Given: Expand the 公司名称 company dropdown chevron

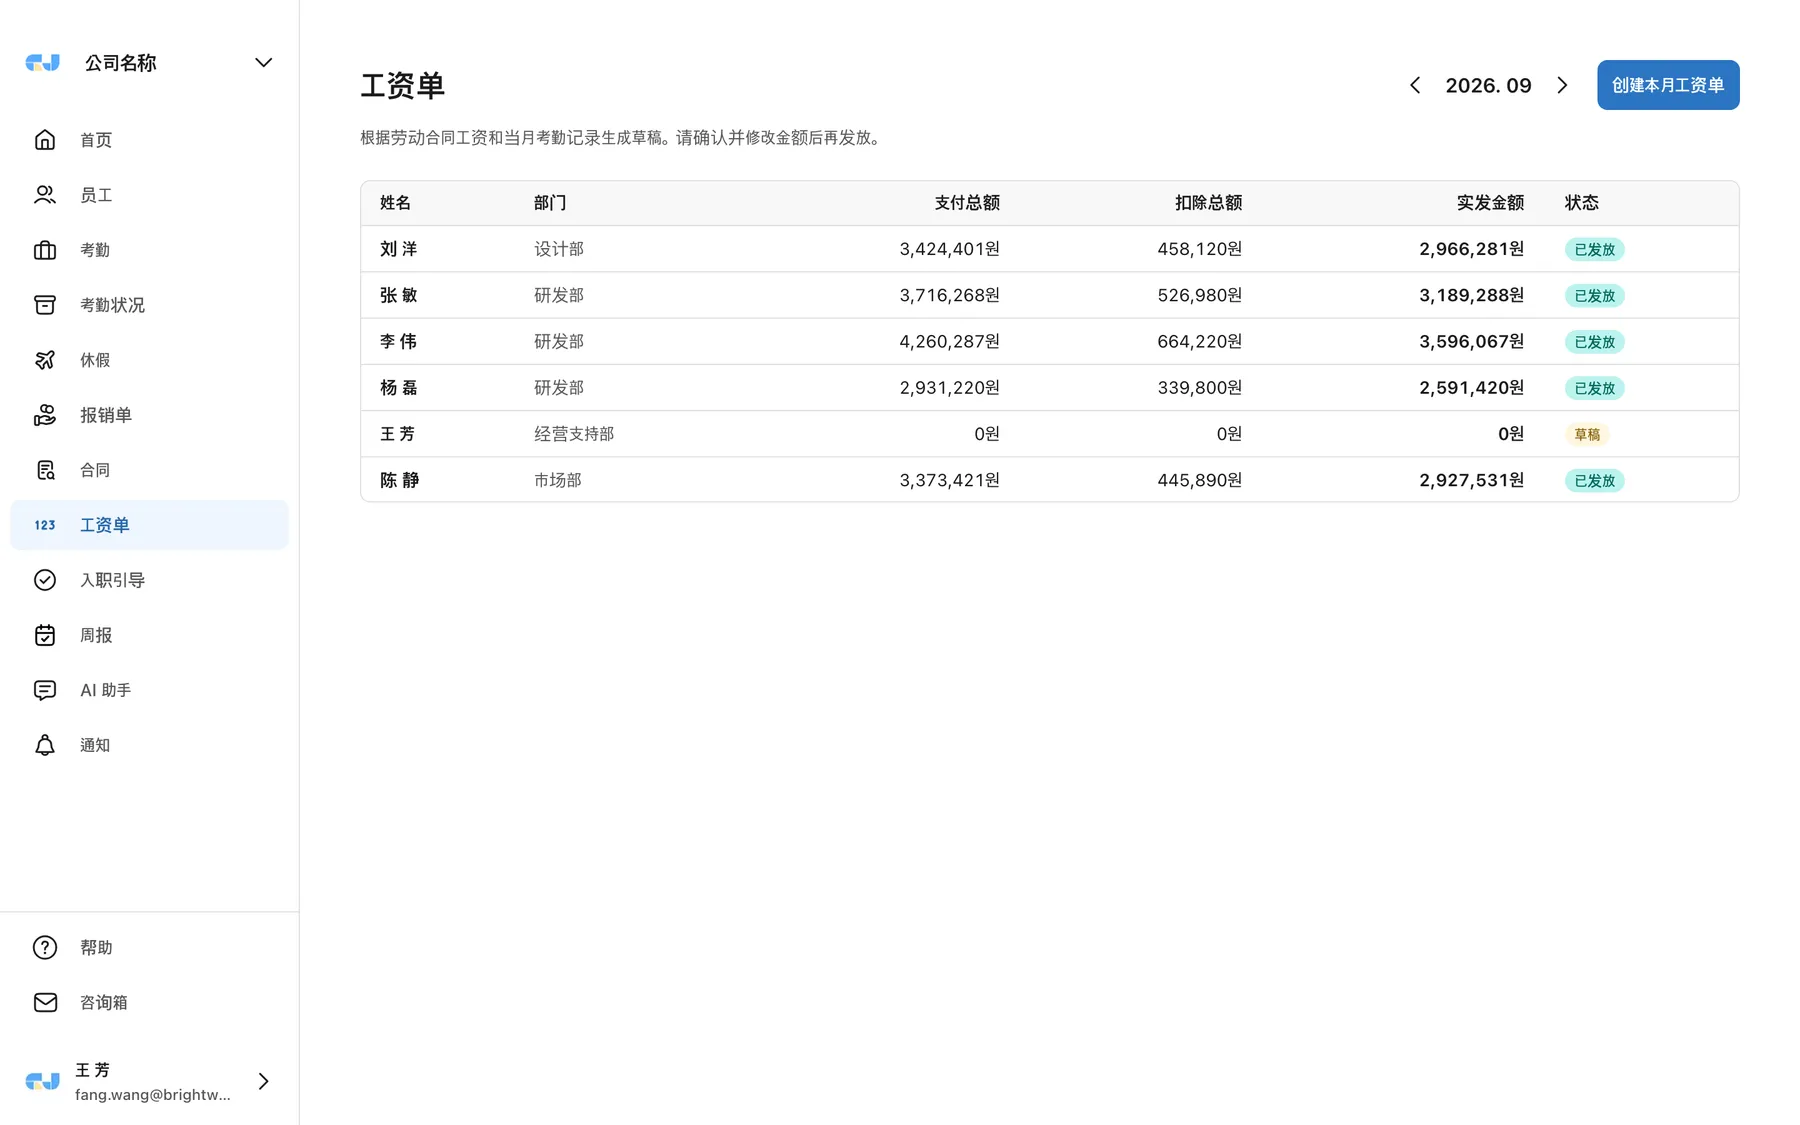Looking at the screenshot, I should [263, 63].
